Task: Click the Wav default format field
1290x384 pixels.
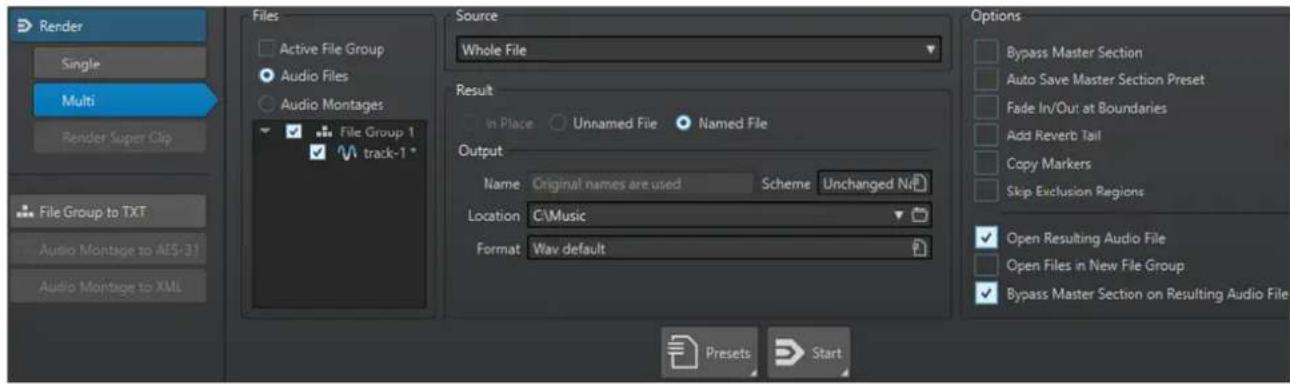Action: coord(729,249)
